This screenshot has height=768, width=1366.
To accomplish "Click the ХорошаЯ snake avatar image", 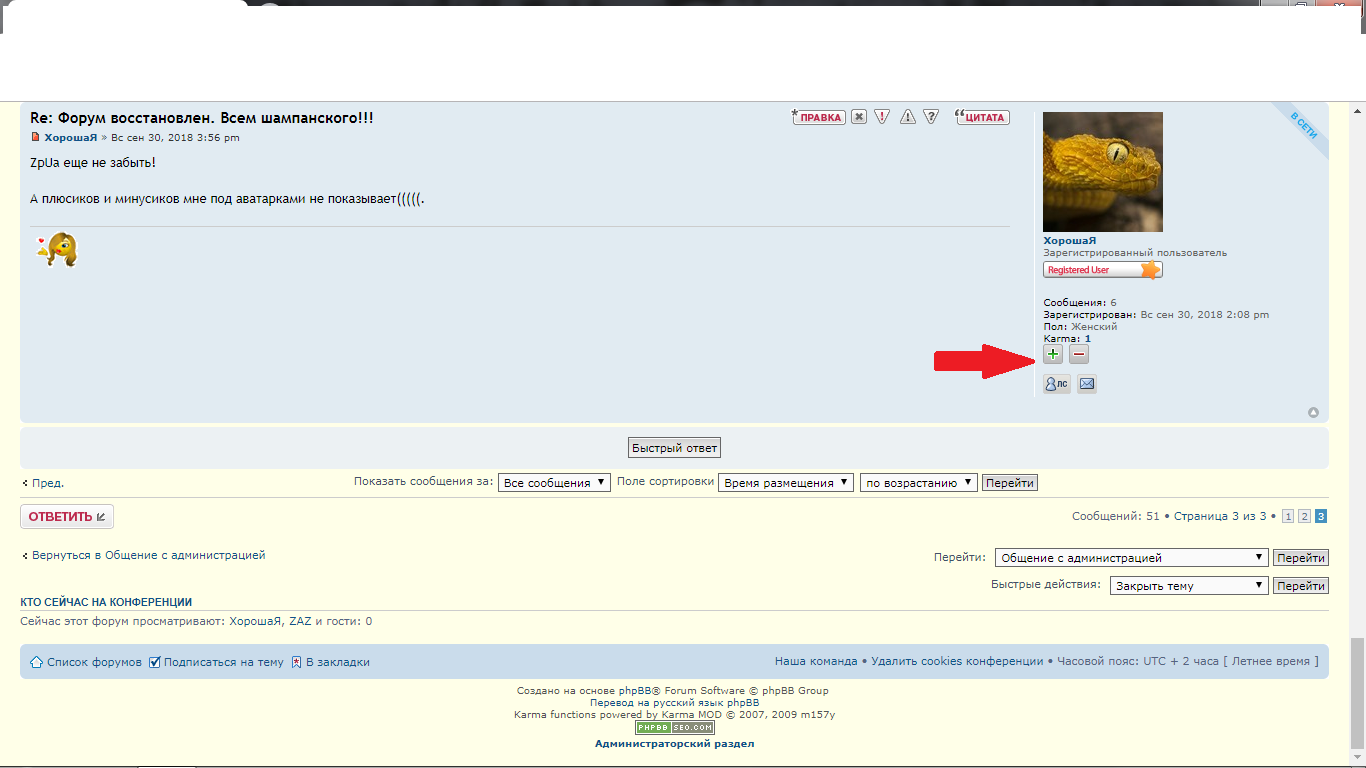I will click(x=1102, y=172).
